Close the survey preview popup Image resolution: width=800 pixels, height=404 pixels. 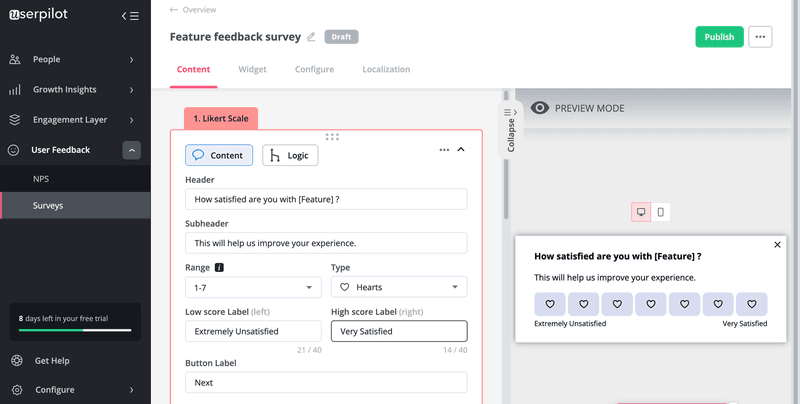(778, 245)
